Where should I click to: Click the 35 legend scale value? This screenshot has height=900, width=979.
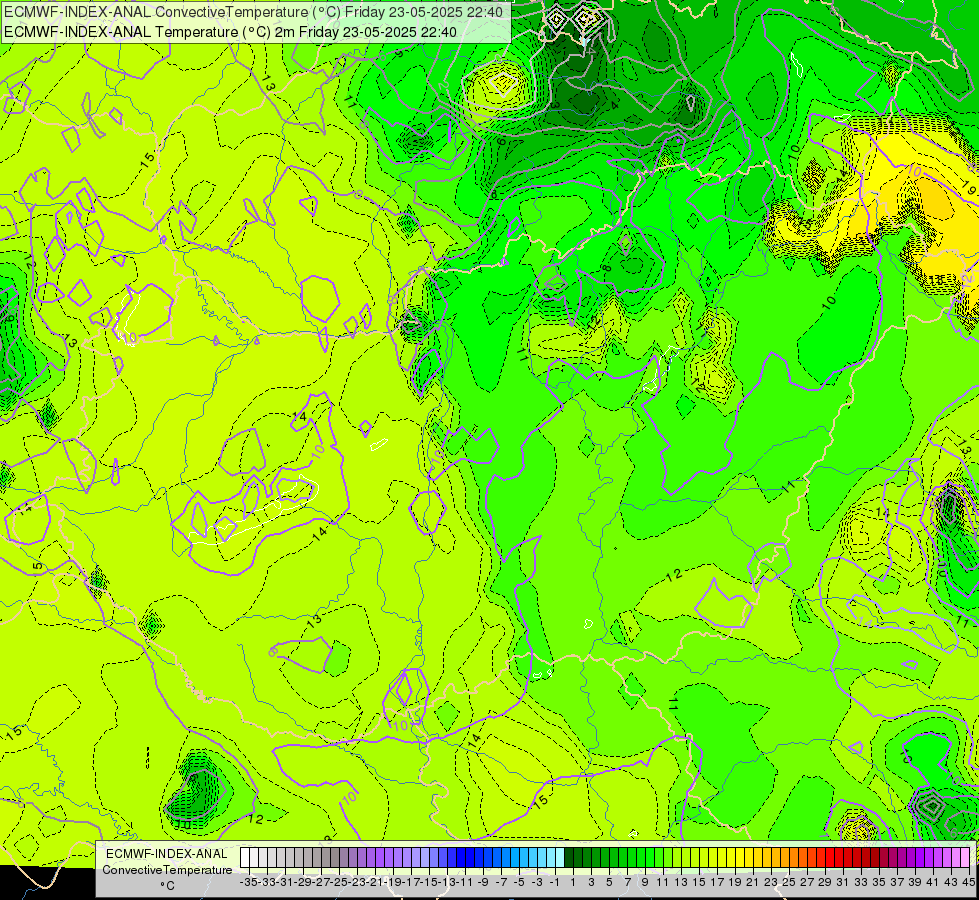[x=879, y=882]
